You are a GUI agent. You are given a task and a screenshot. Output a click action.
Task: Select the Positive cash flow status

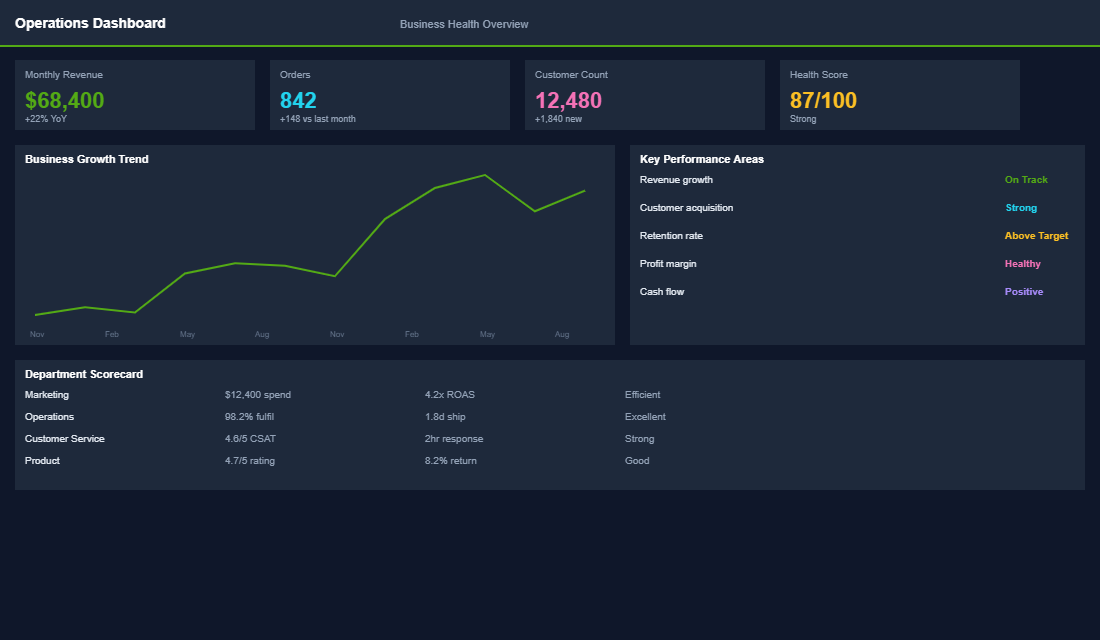(1023, 291)
